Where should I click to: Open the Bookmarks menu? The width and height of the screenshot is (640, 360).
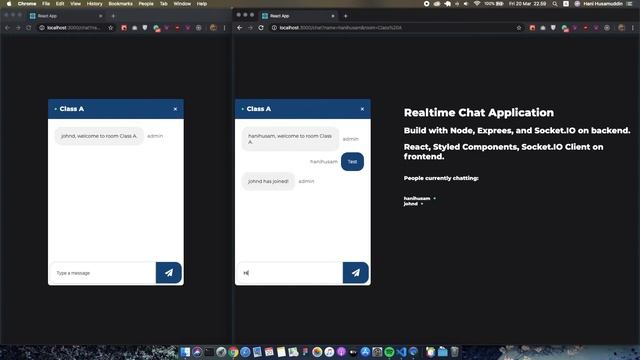click(120, 4)
